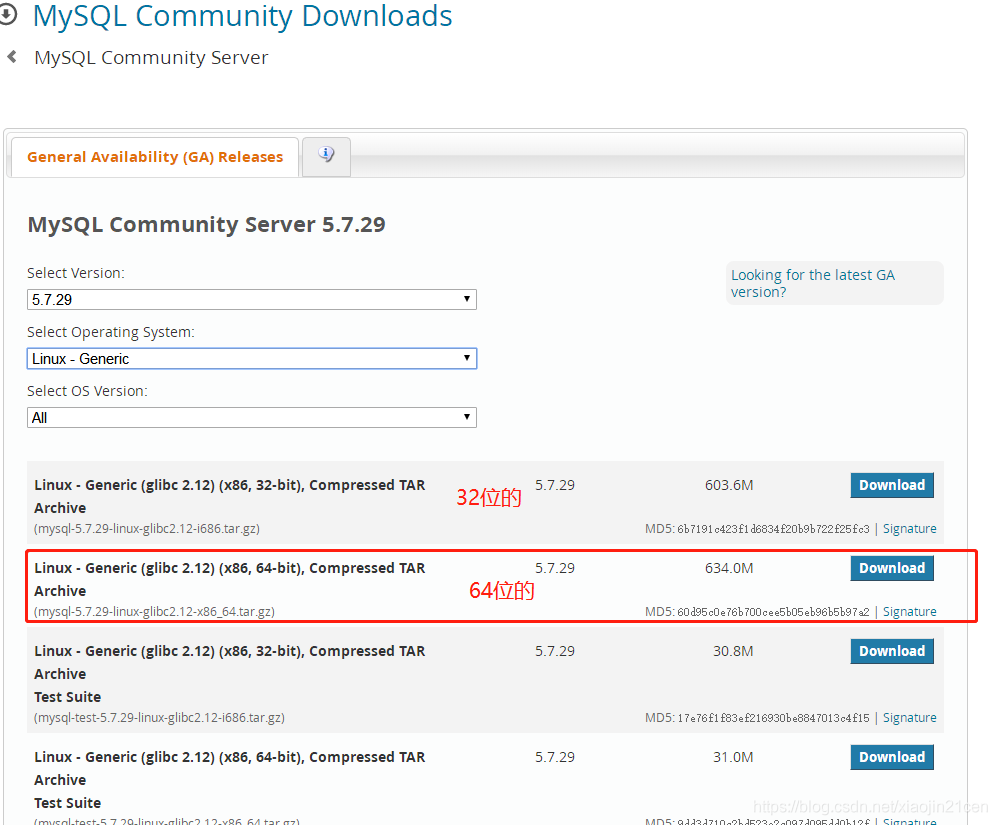Click the 32-bit Compressed TAR Archive title, 603.6M row

(x=230, y=496)
